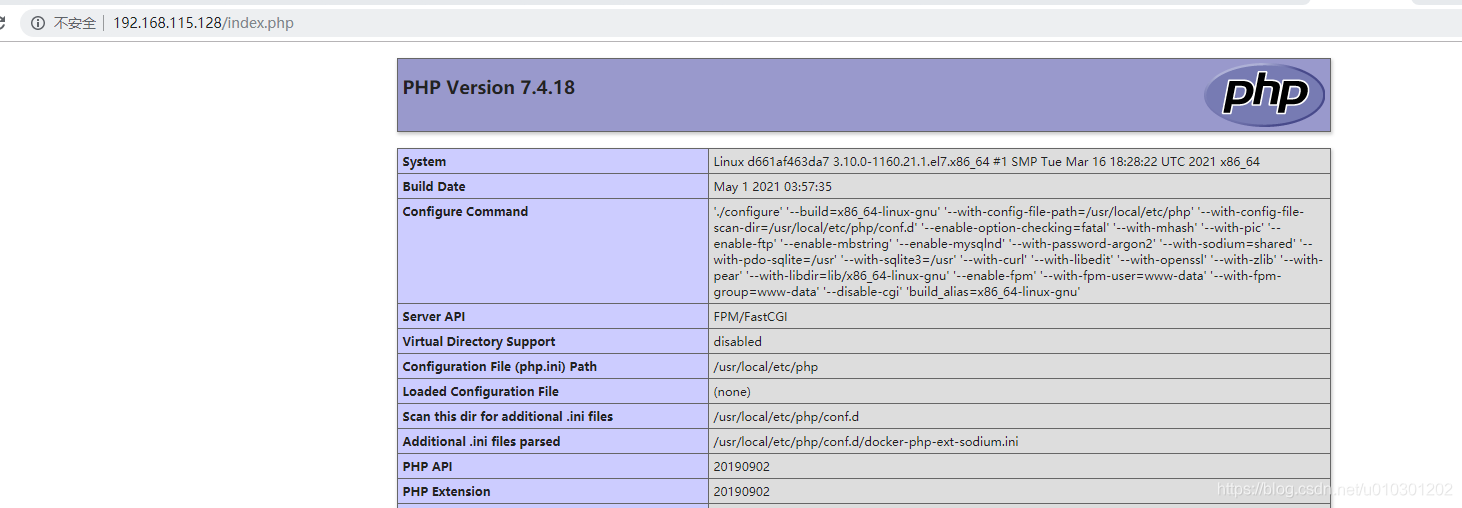Click the docker-php-ext-sodium.ini path value
The width and height of the screenshot is (1462, 508).
point(866,442)
